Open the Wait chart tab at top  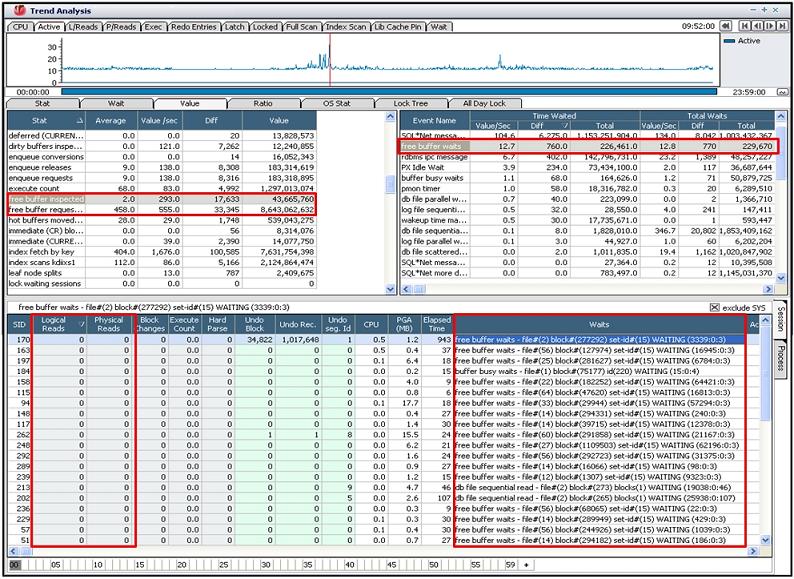[x=439, y=27]
